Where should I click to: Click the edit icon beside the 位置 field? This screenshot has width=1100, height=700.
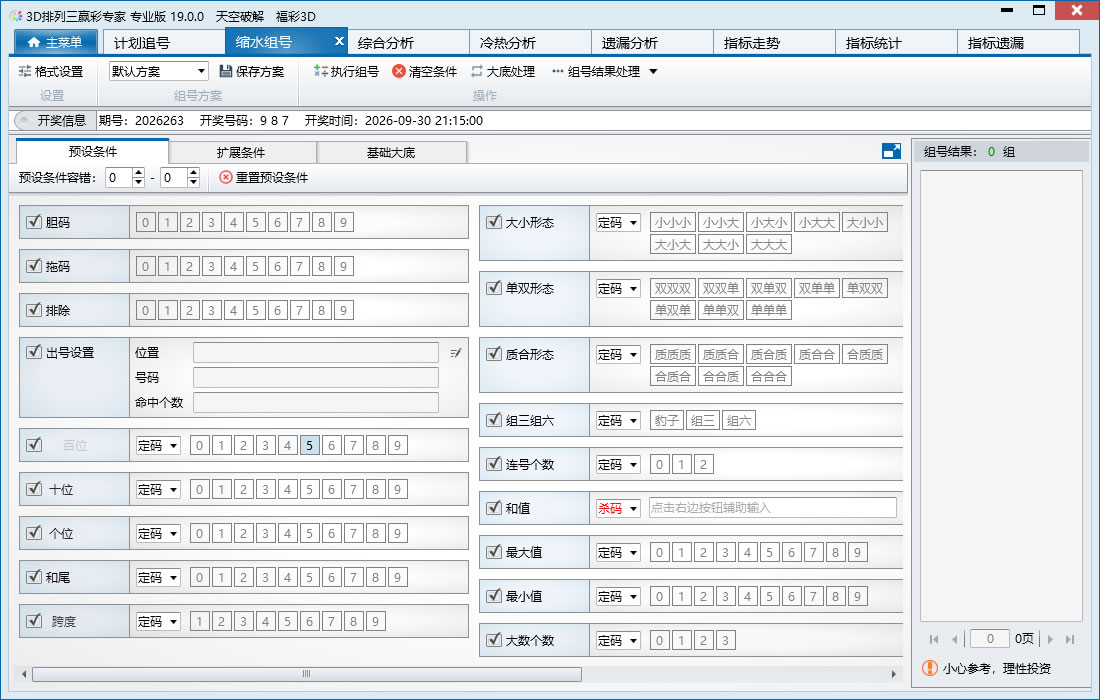coord(455,353)
